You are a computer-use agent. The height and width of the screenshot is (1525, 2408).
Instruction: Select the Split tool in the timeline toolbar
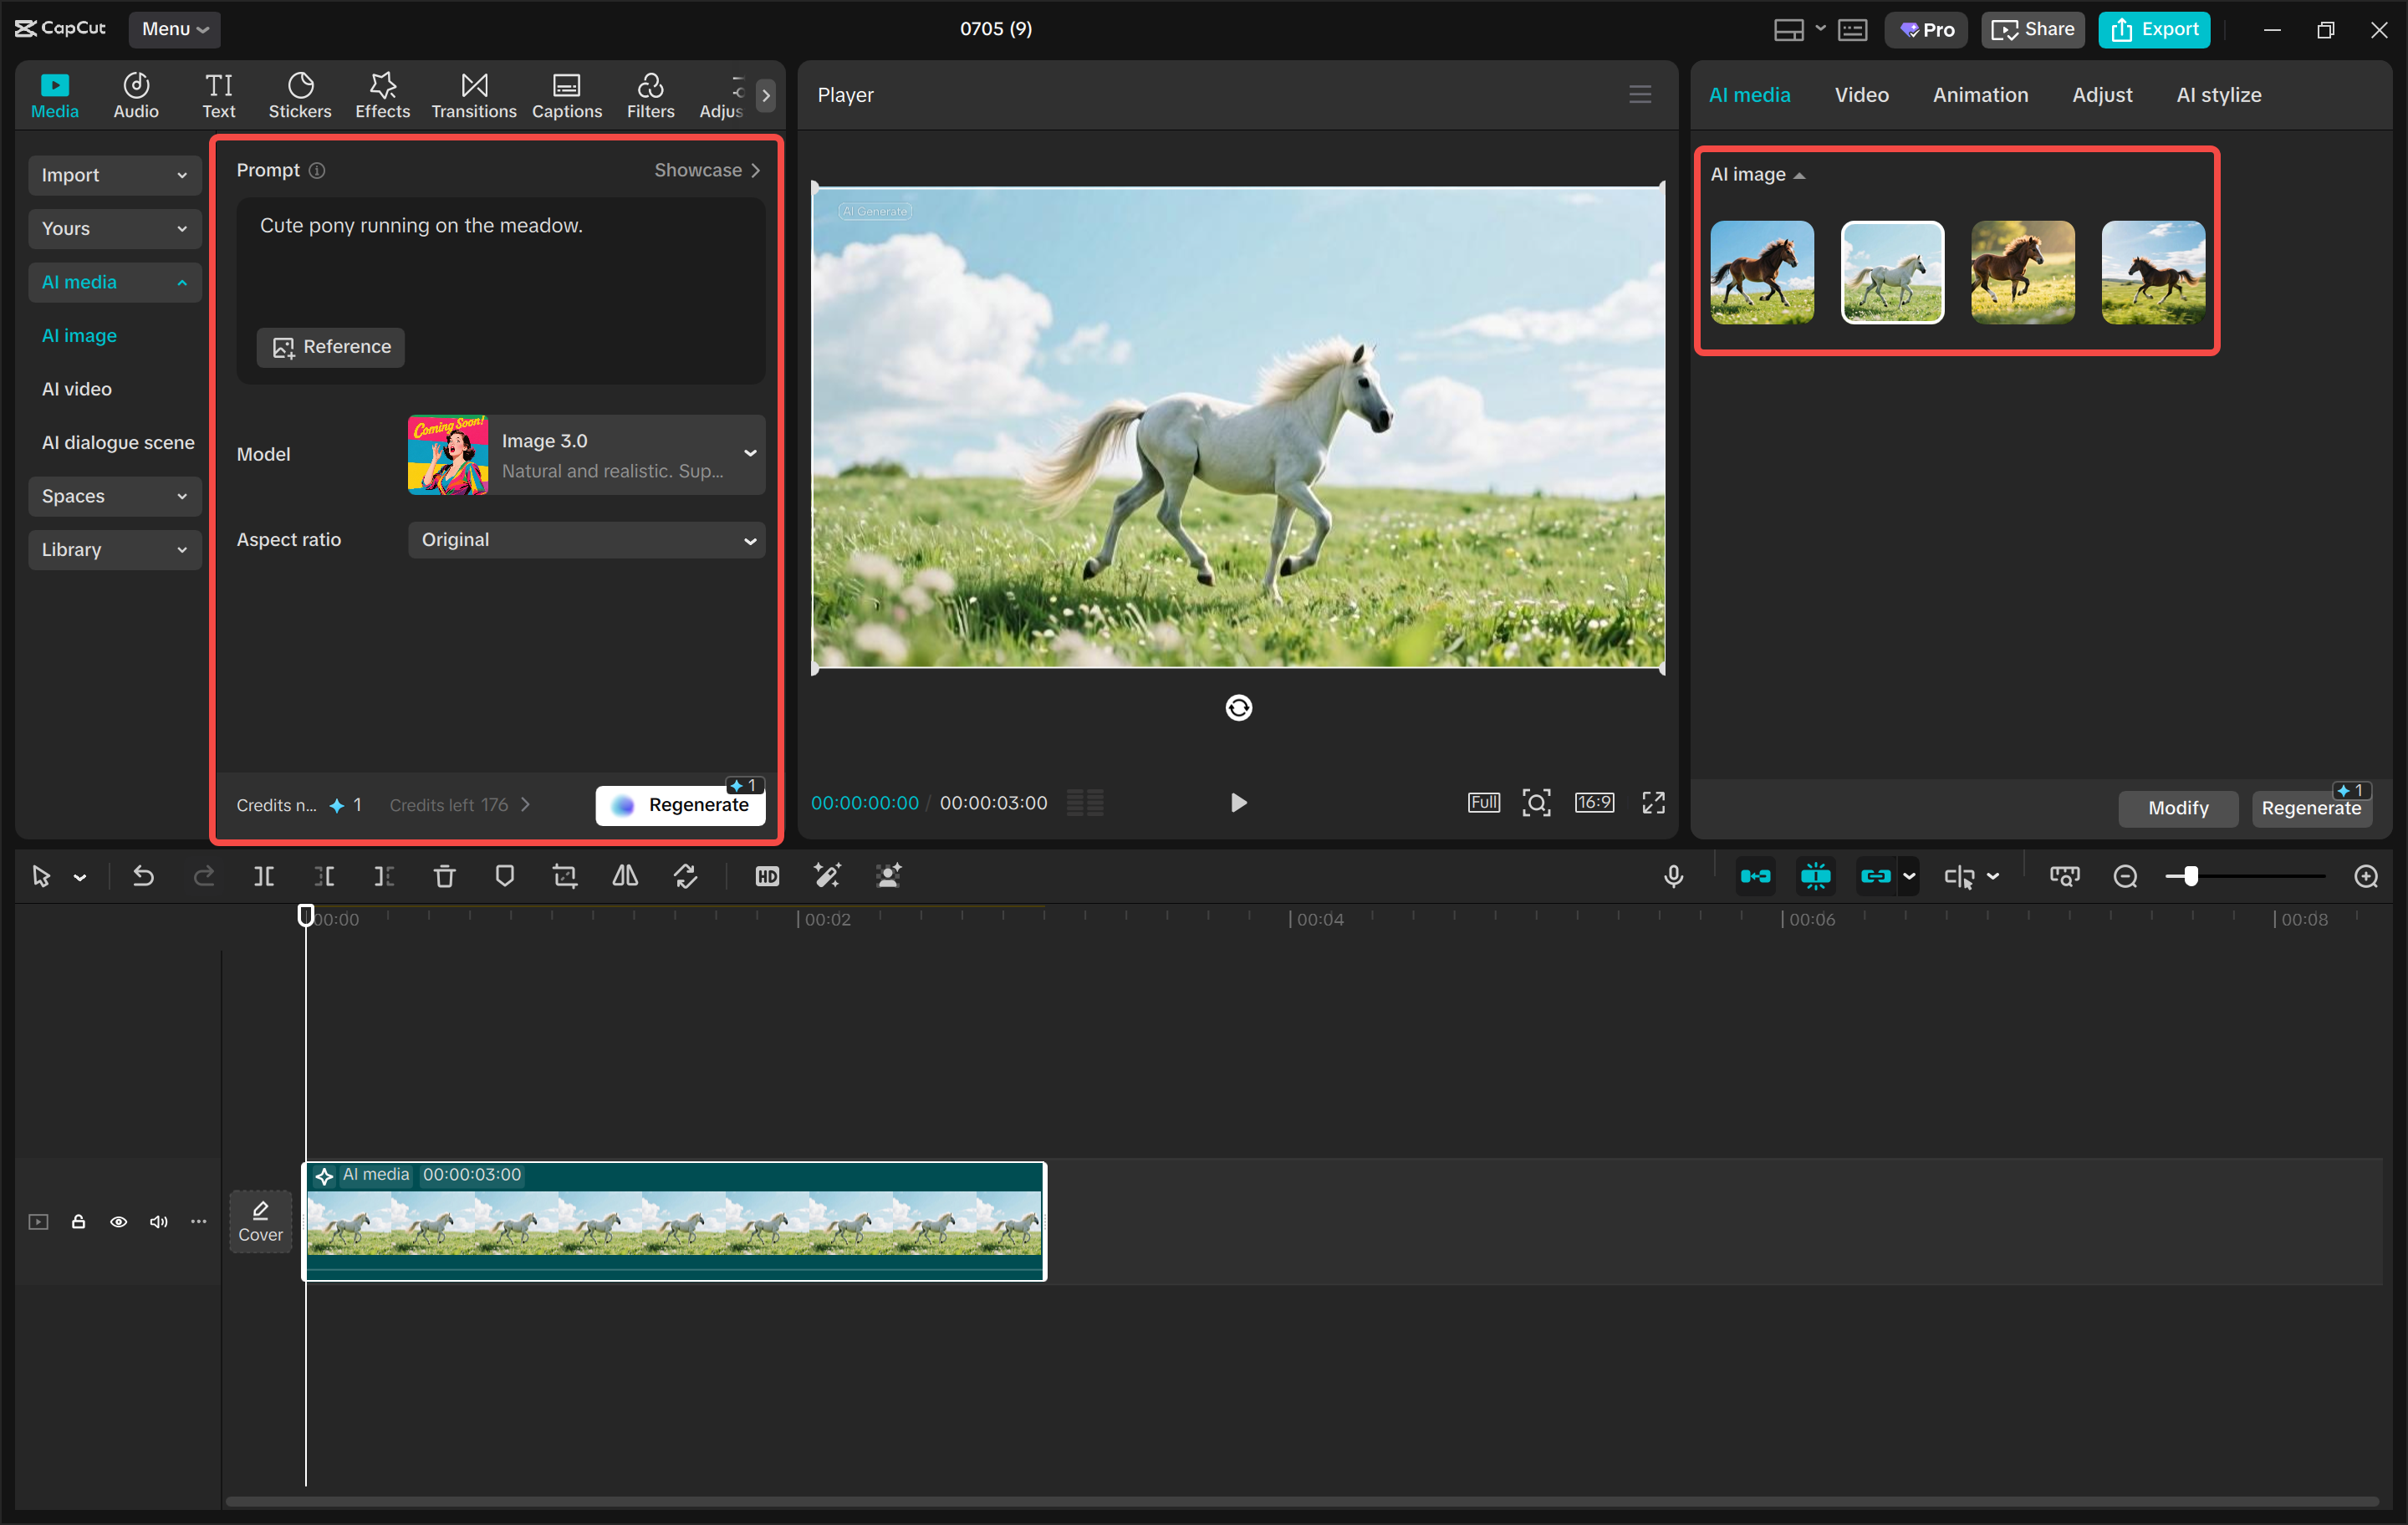264,875
